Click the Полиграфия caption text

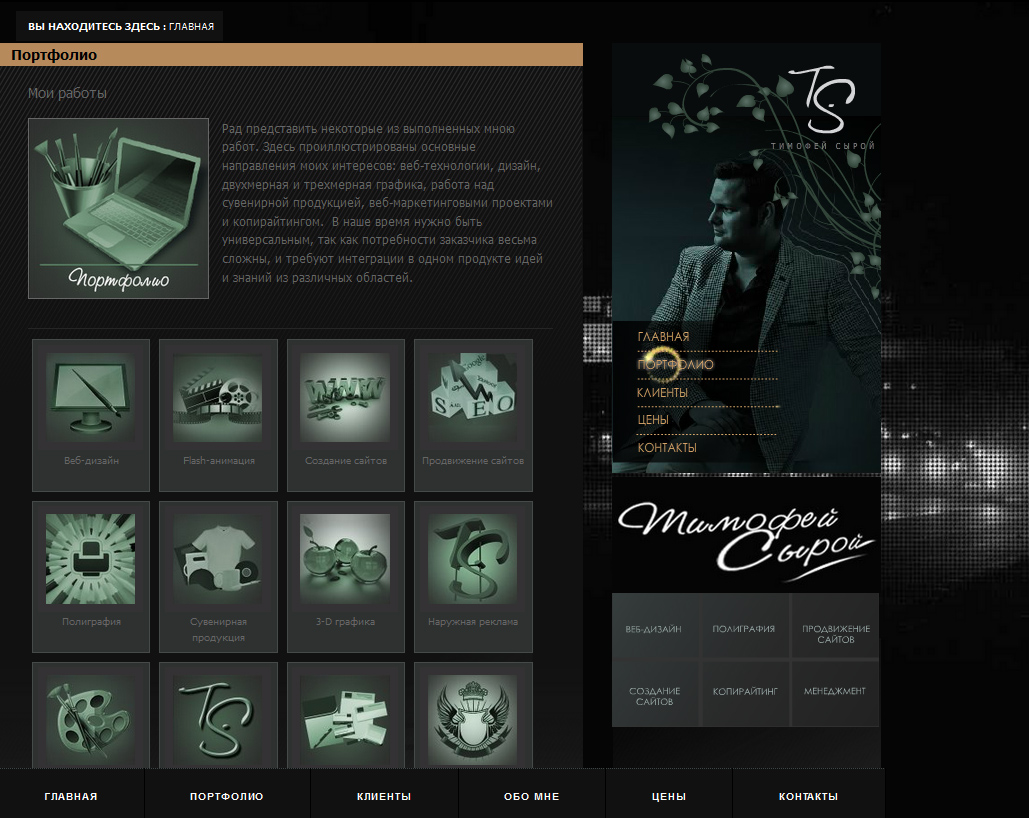(x=91, y=622)
